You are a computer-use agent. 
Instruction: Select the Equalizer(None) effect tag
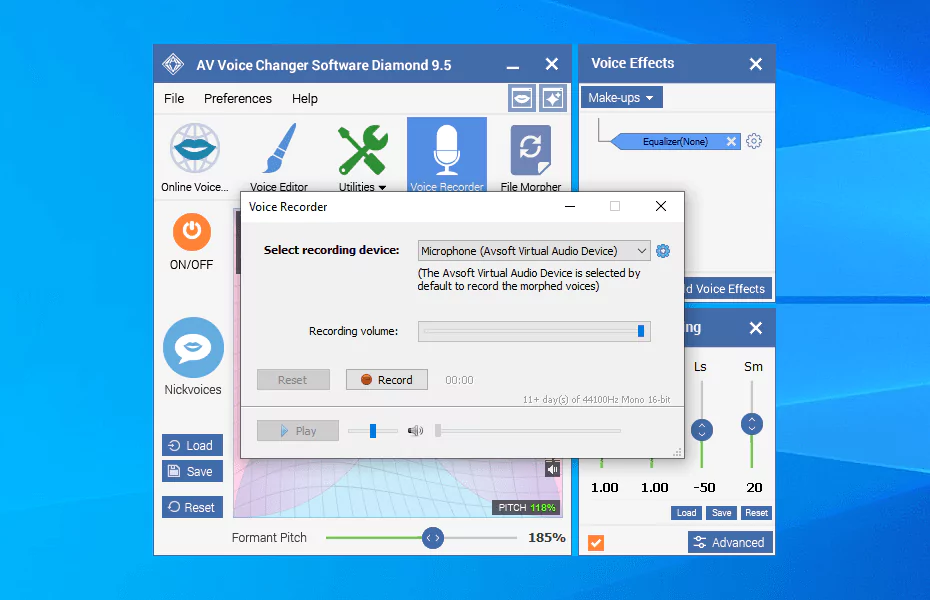[x=675, y=141]
